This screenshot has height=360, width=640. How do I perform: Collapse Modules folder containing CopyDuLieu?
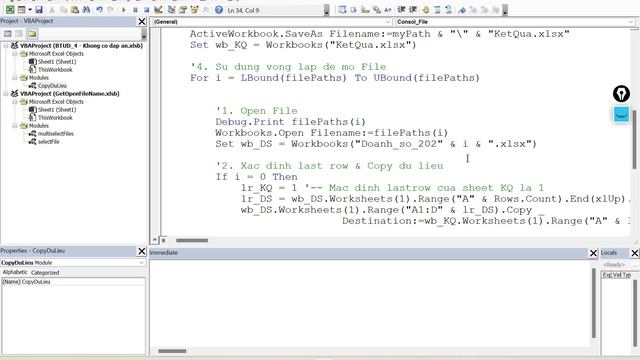pyautogui.click(x=15, y=78)
